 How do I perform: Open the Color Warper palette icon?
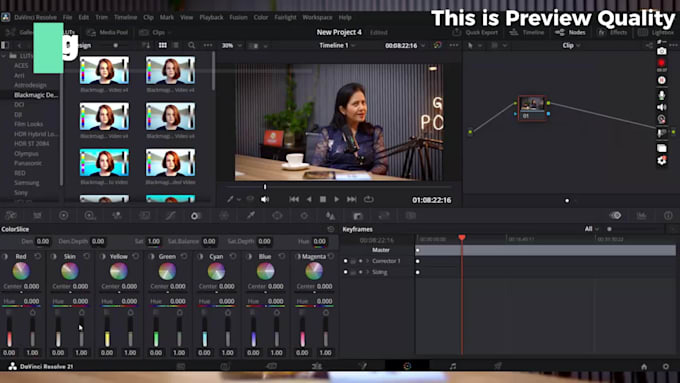coord(224,216)
